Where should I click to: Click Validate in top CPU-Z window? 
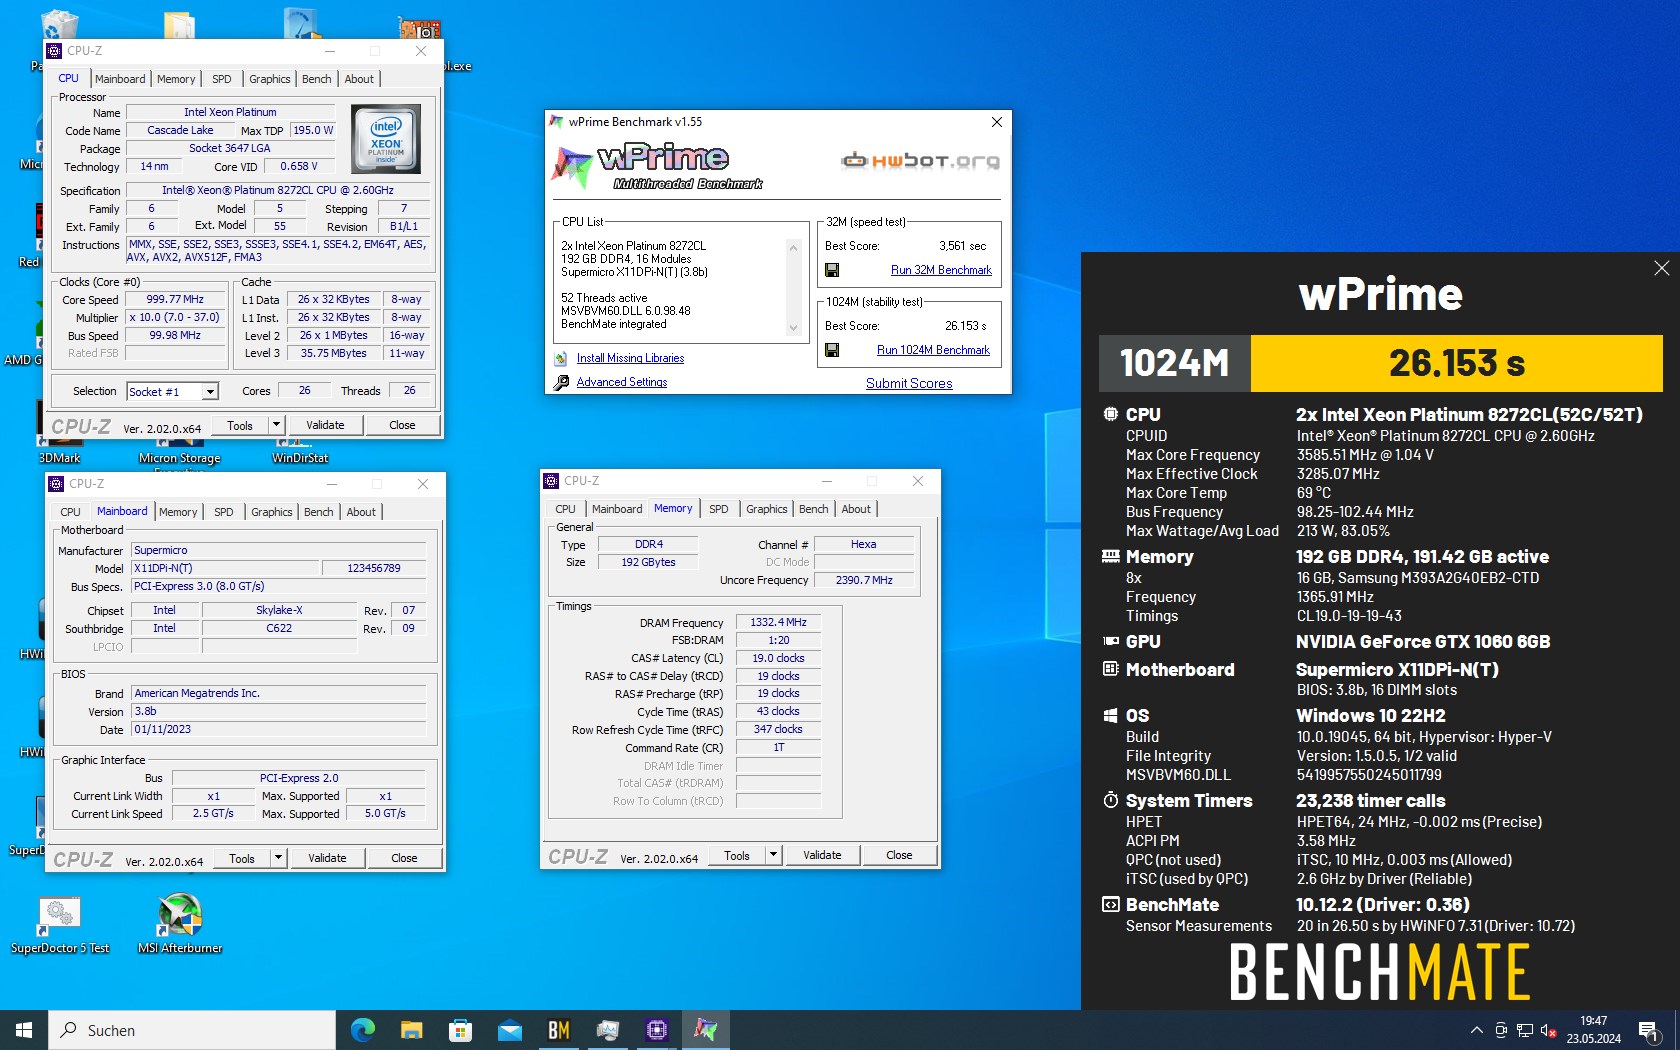(325, 425)
